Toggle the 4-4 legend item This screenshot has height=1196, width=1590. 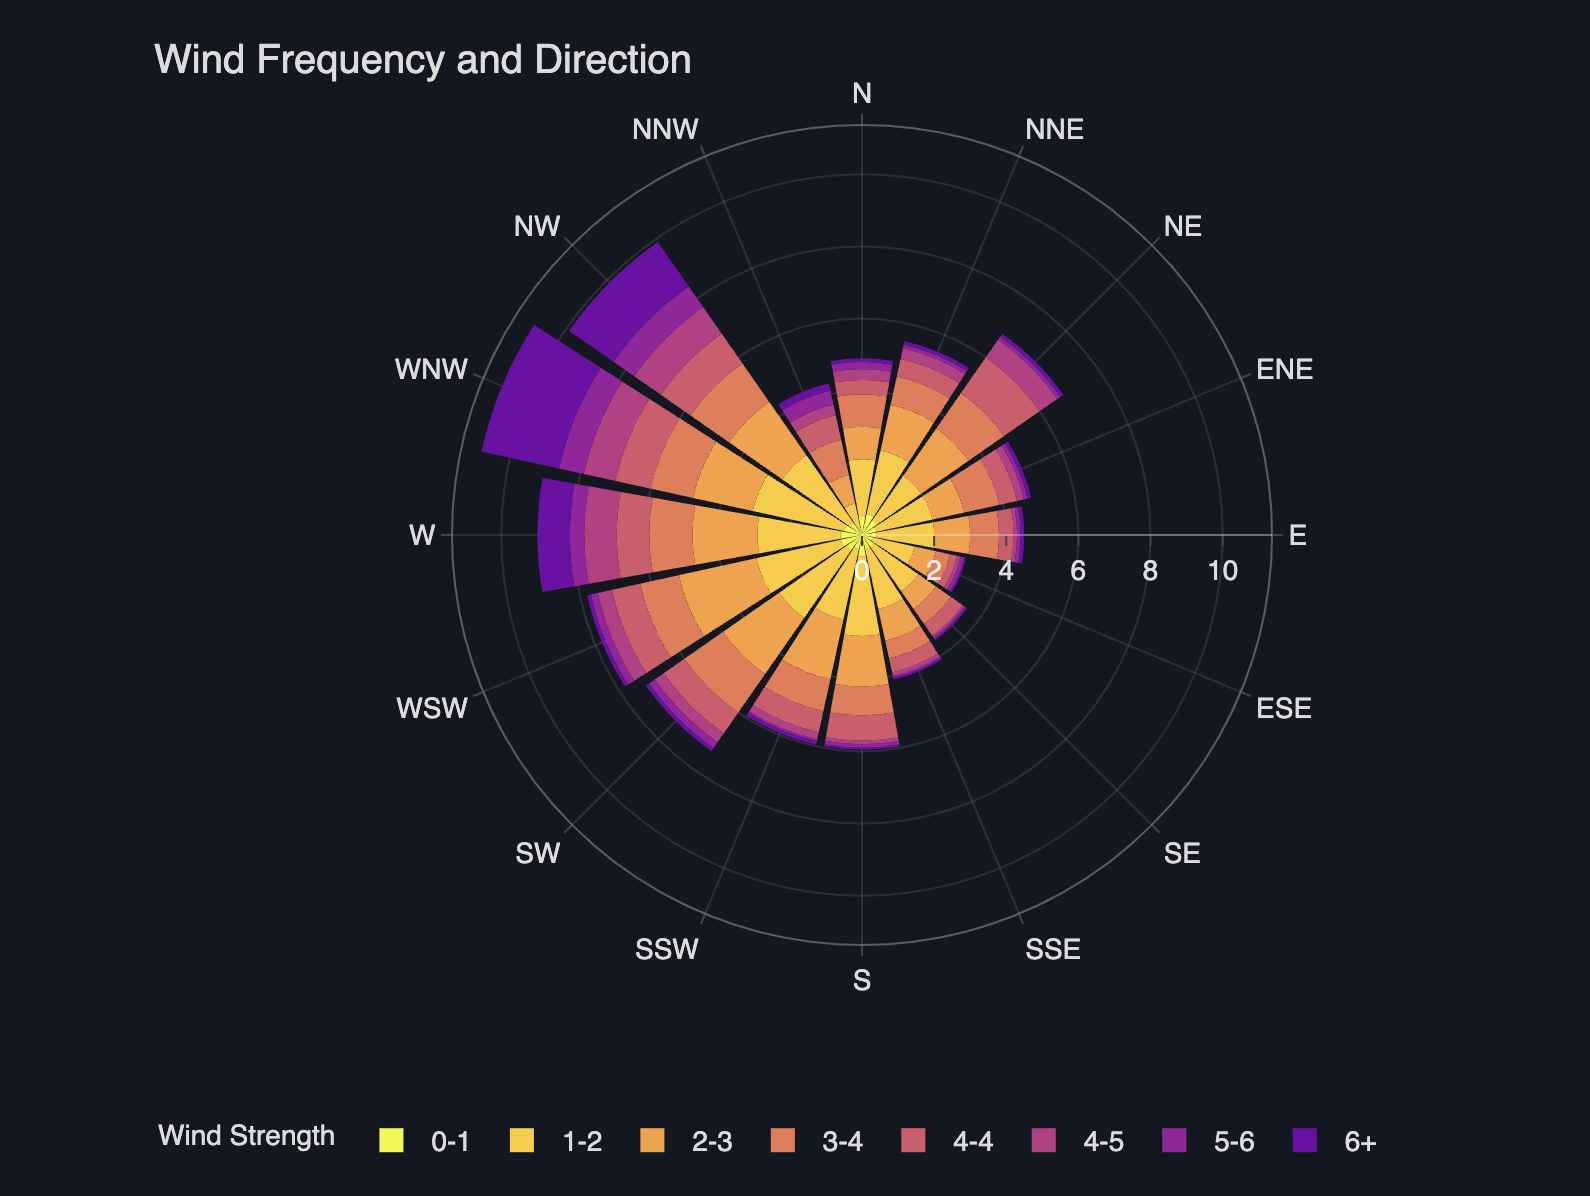pos(947,1141)
